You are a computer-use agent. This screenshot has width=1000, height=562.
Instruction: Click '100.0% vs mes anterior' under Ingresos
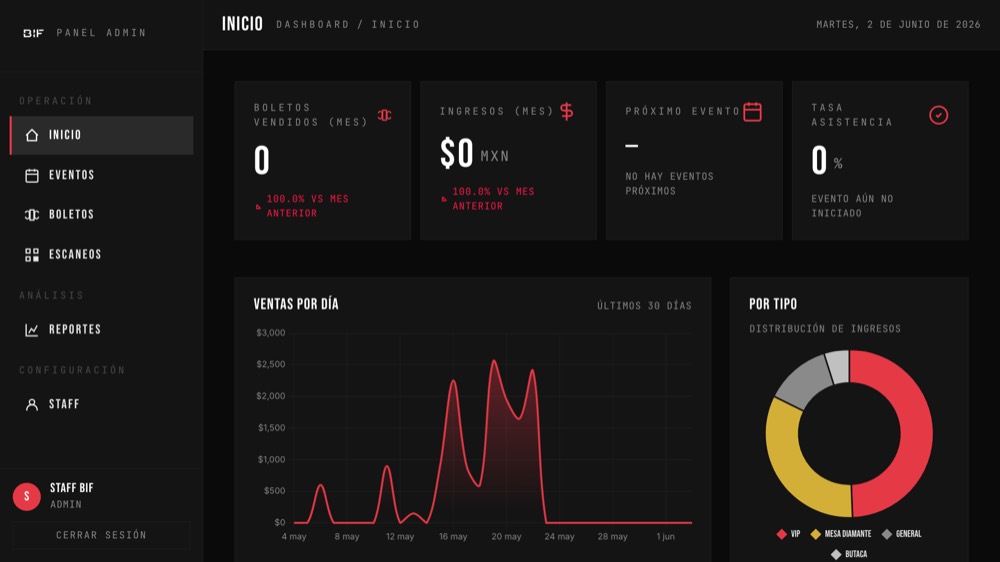[494, 199]
